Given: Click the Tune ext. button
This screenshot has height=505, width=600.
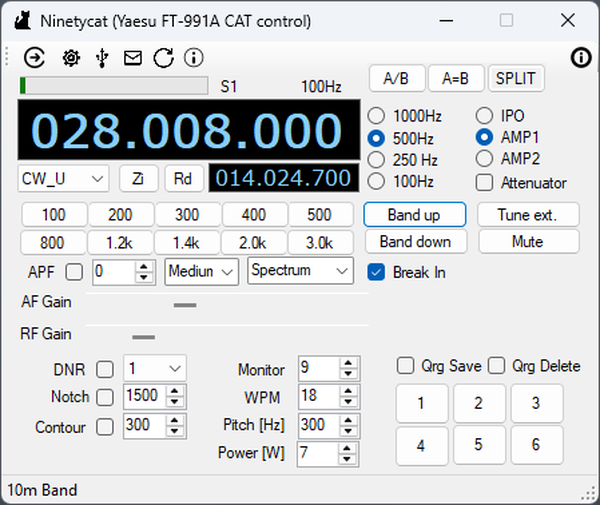Looking at the screenshot, I should coord(528,215).
